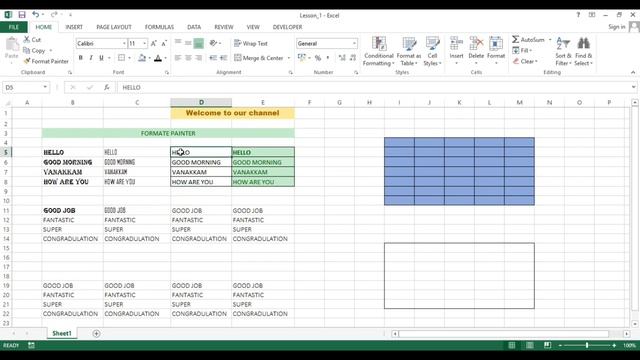This screenshot has width=640, height=360.
Task: Adjust the zoom slider handle
Action: coord(587,345)
